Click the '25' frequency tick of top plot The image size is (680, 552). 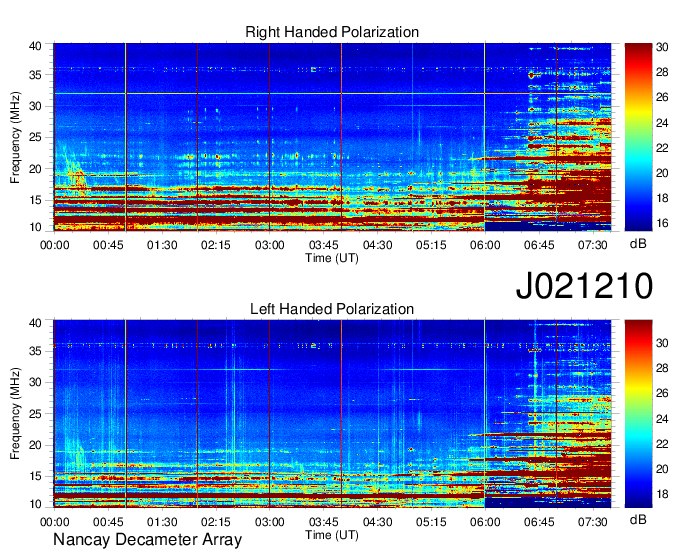pyautogui.click(x=35, y=137)
